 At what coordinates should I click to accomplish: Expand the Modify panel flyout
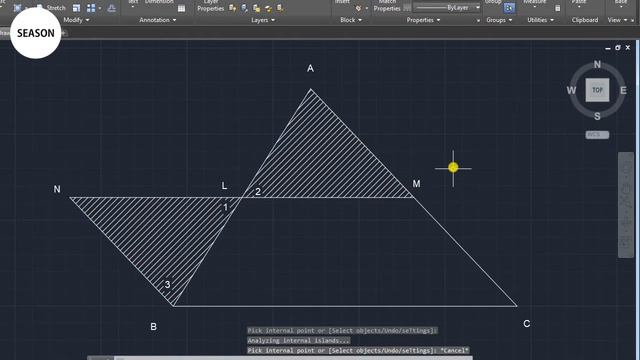click(76, 20)
